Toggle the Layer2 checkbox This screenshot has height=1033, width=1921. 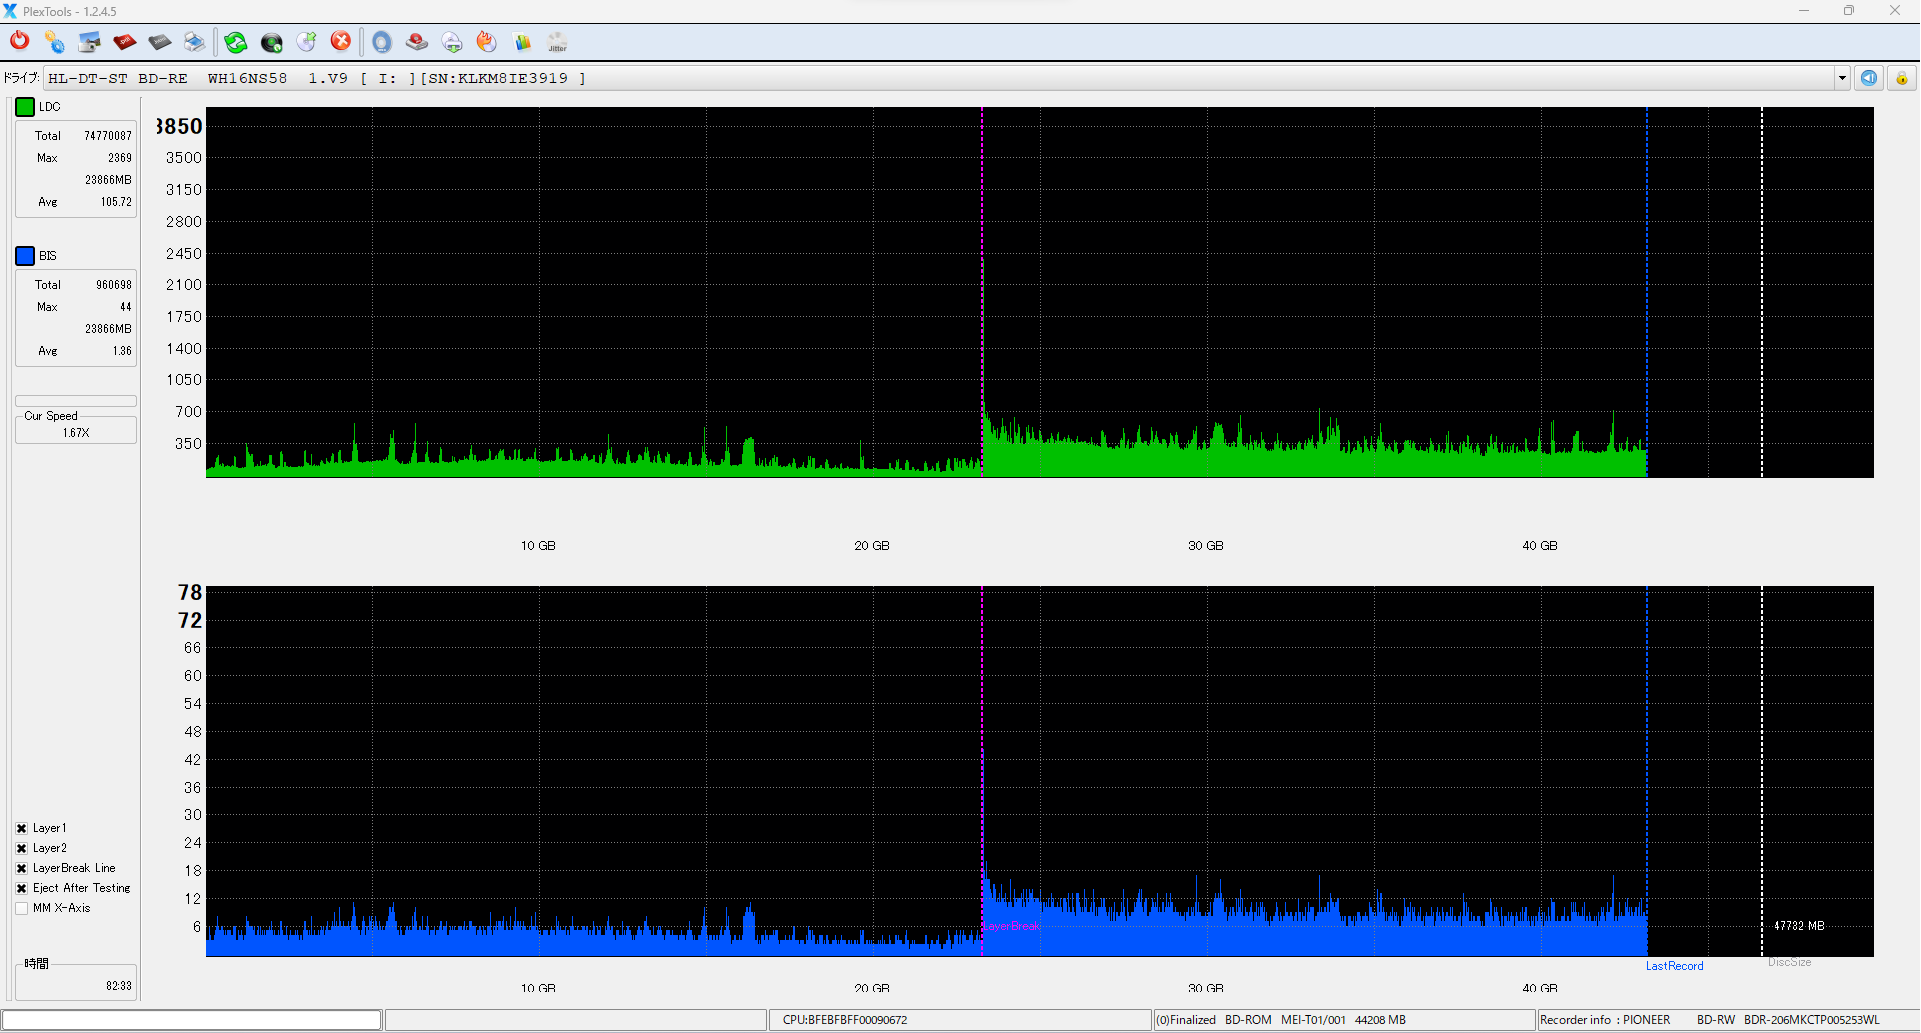(21, 848)
